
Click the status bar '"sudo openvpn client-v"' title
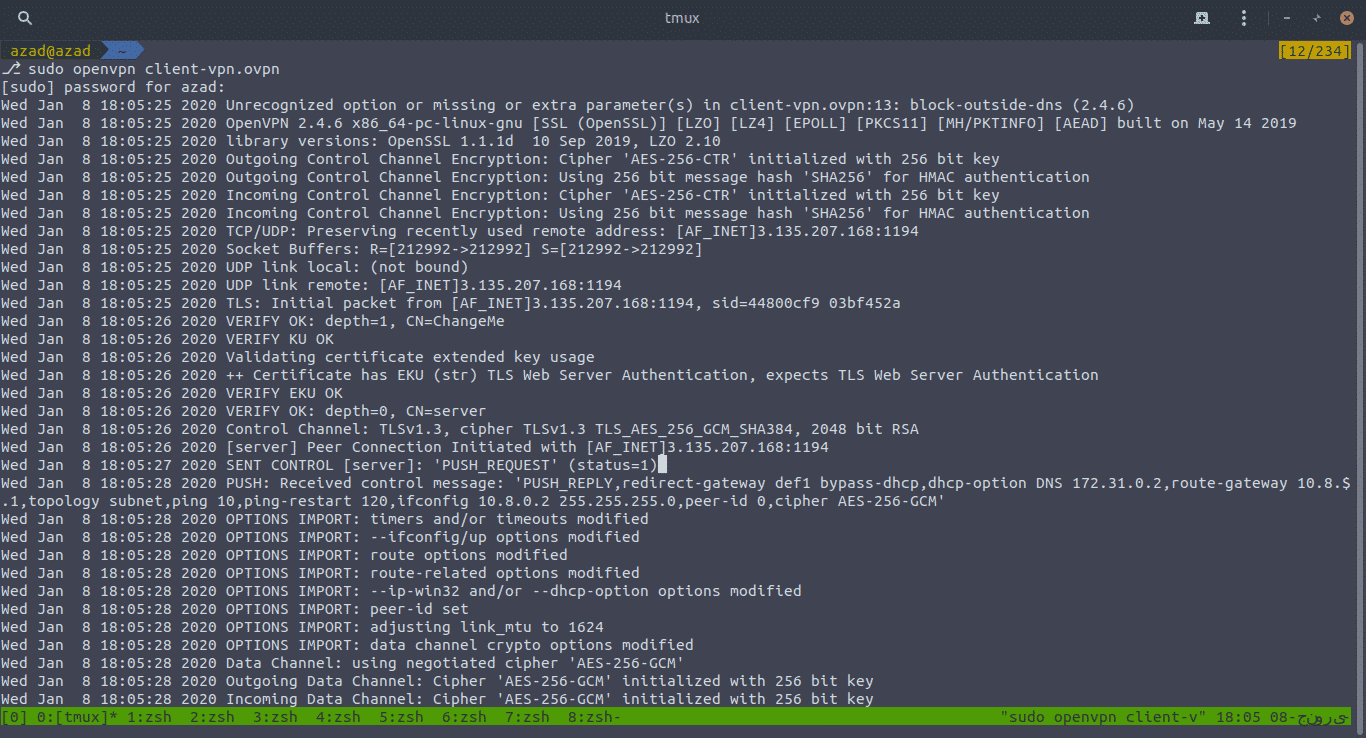[1103, 717]
